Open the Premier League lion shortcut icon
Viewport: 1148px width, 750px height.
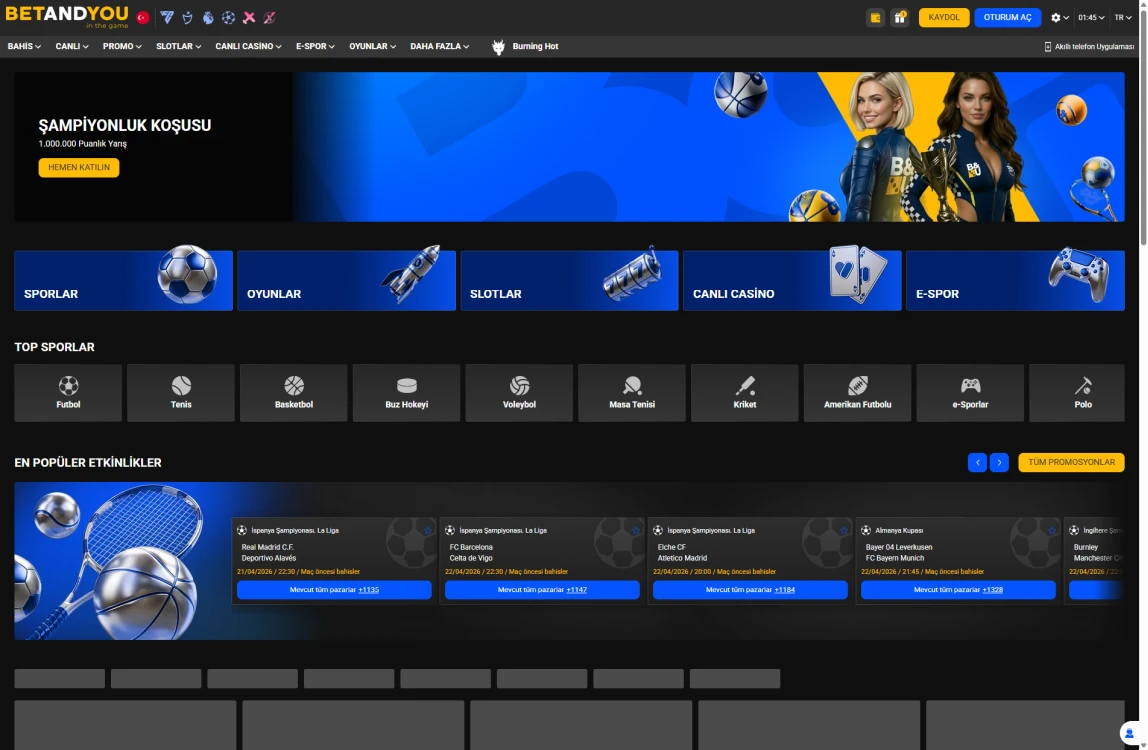coord(208,18)
